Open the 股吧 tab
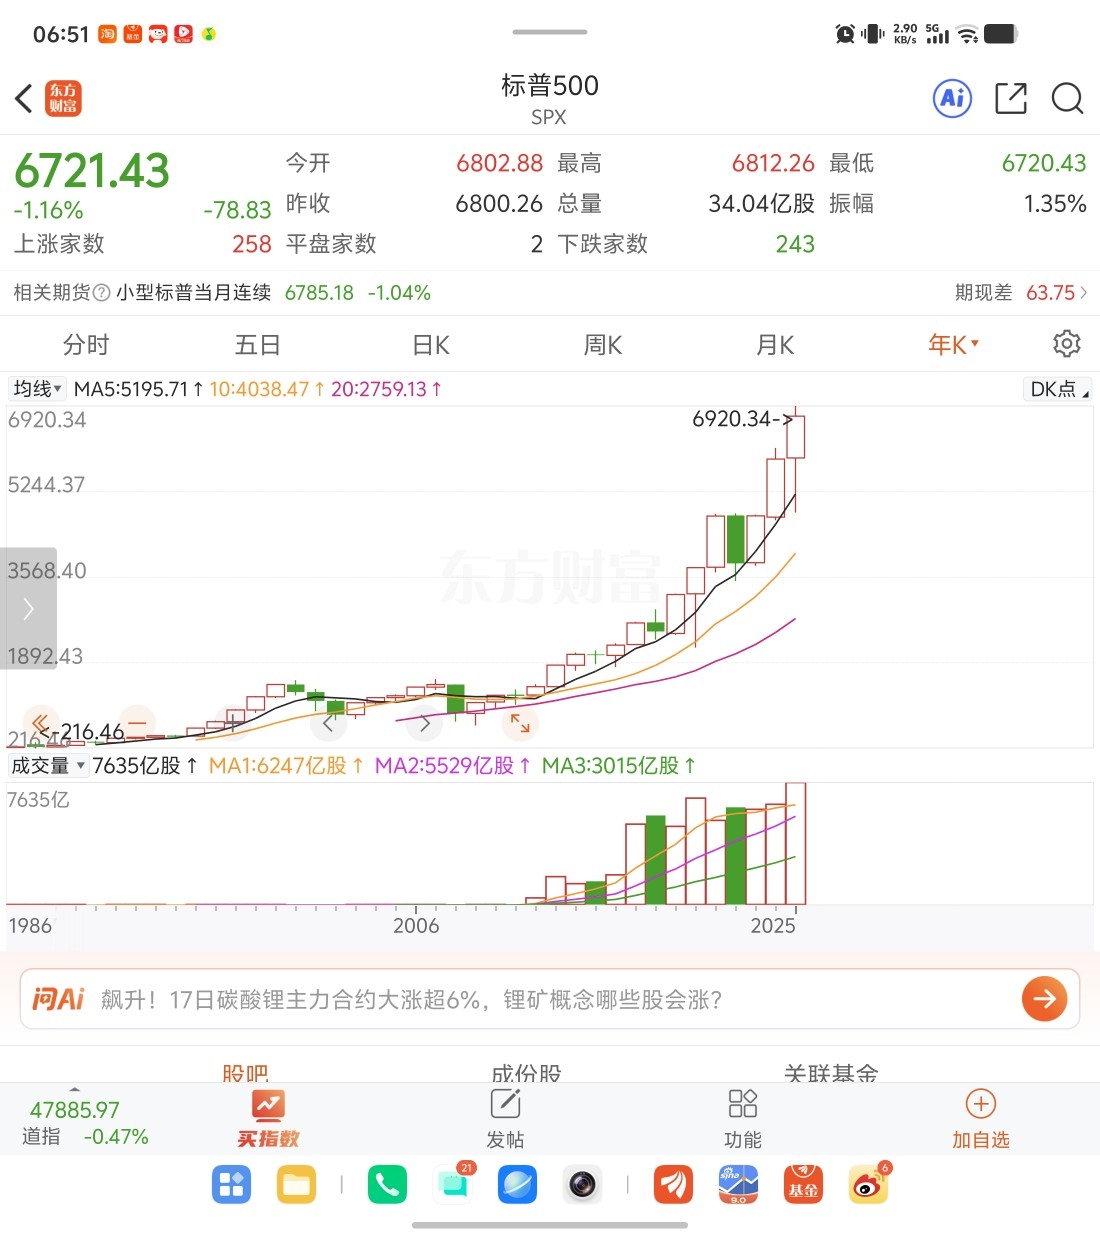Viewport: 1100px width, 1240px height. pos(245,1073)
